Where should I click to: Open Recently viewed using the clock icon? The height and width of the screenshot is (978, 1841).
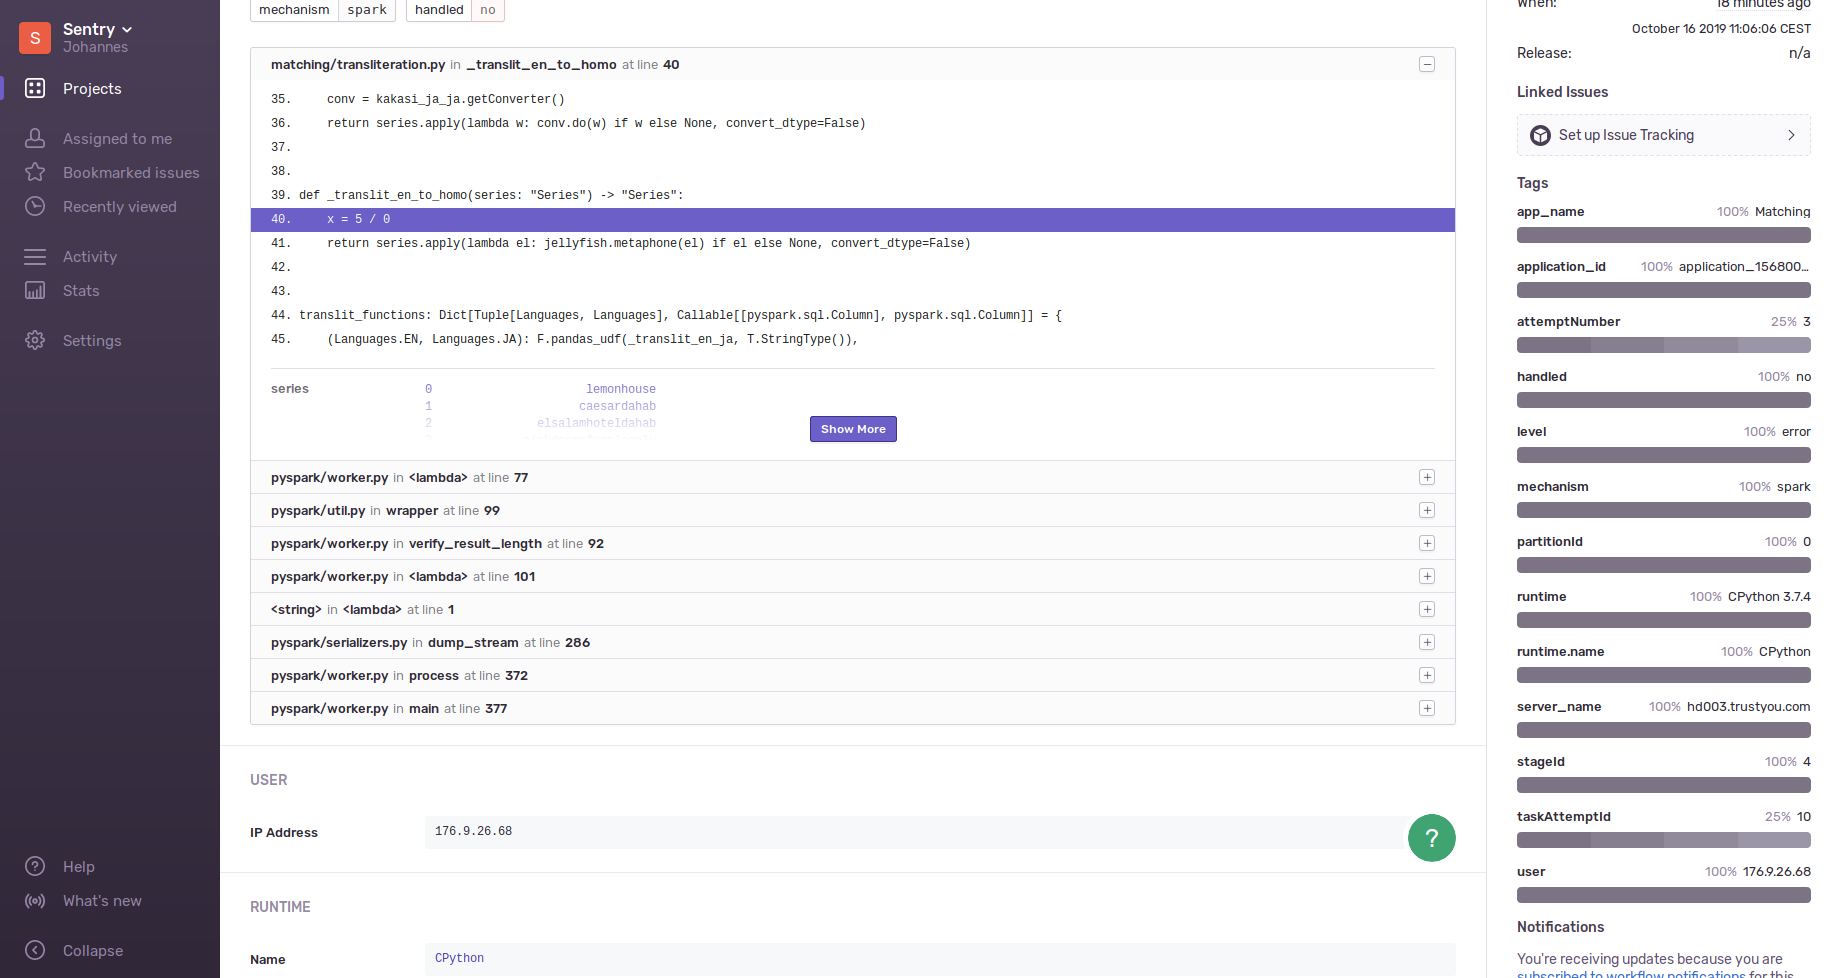35,206
